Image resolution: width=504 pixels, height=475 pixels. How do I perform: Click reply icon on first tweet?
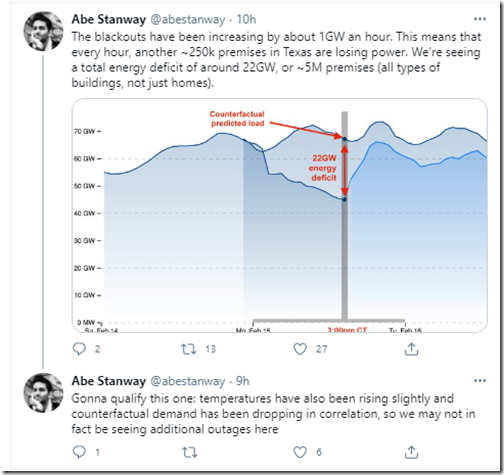click(79, 349)
